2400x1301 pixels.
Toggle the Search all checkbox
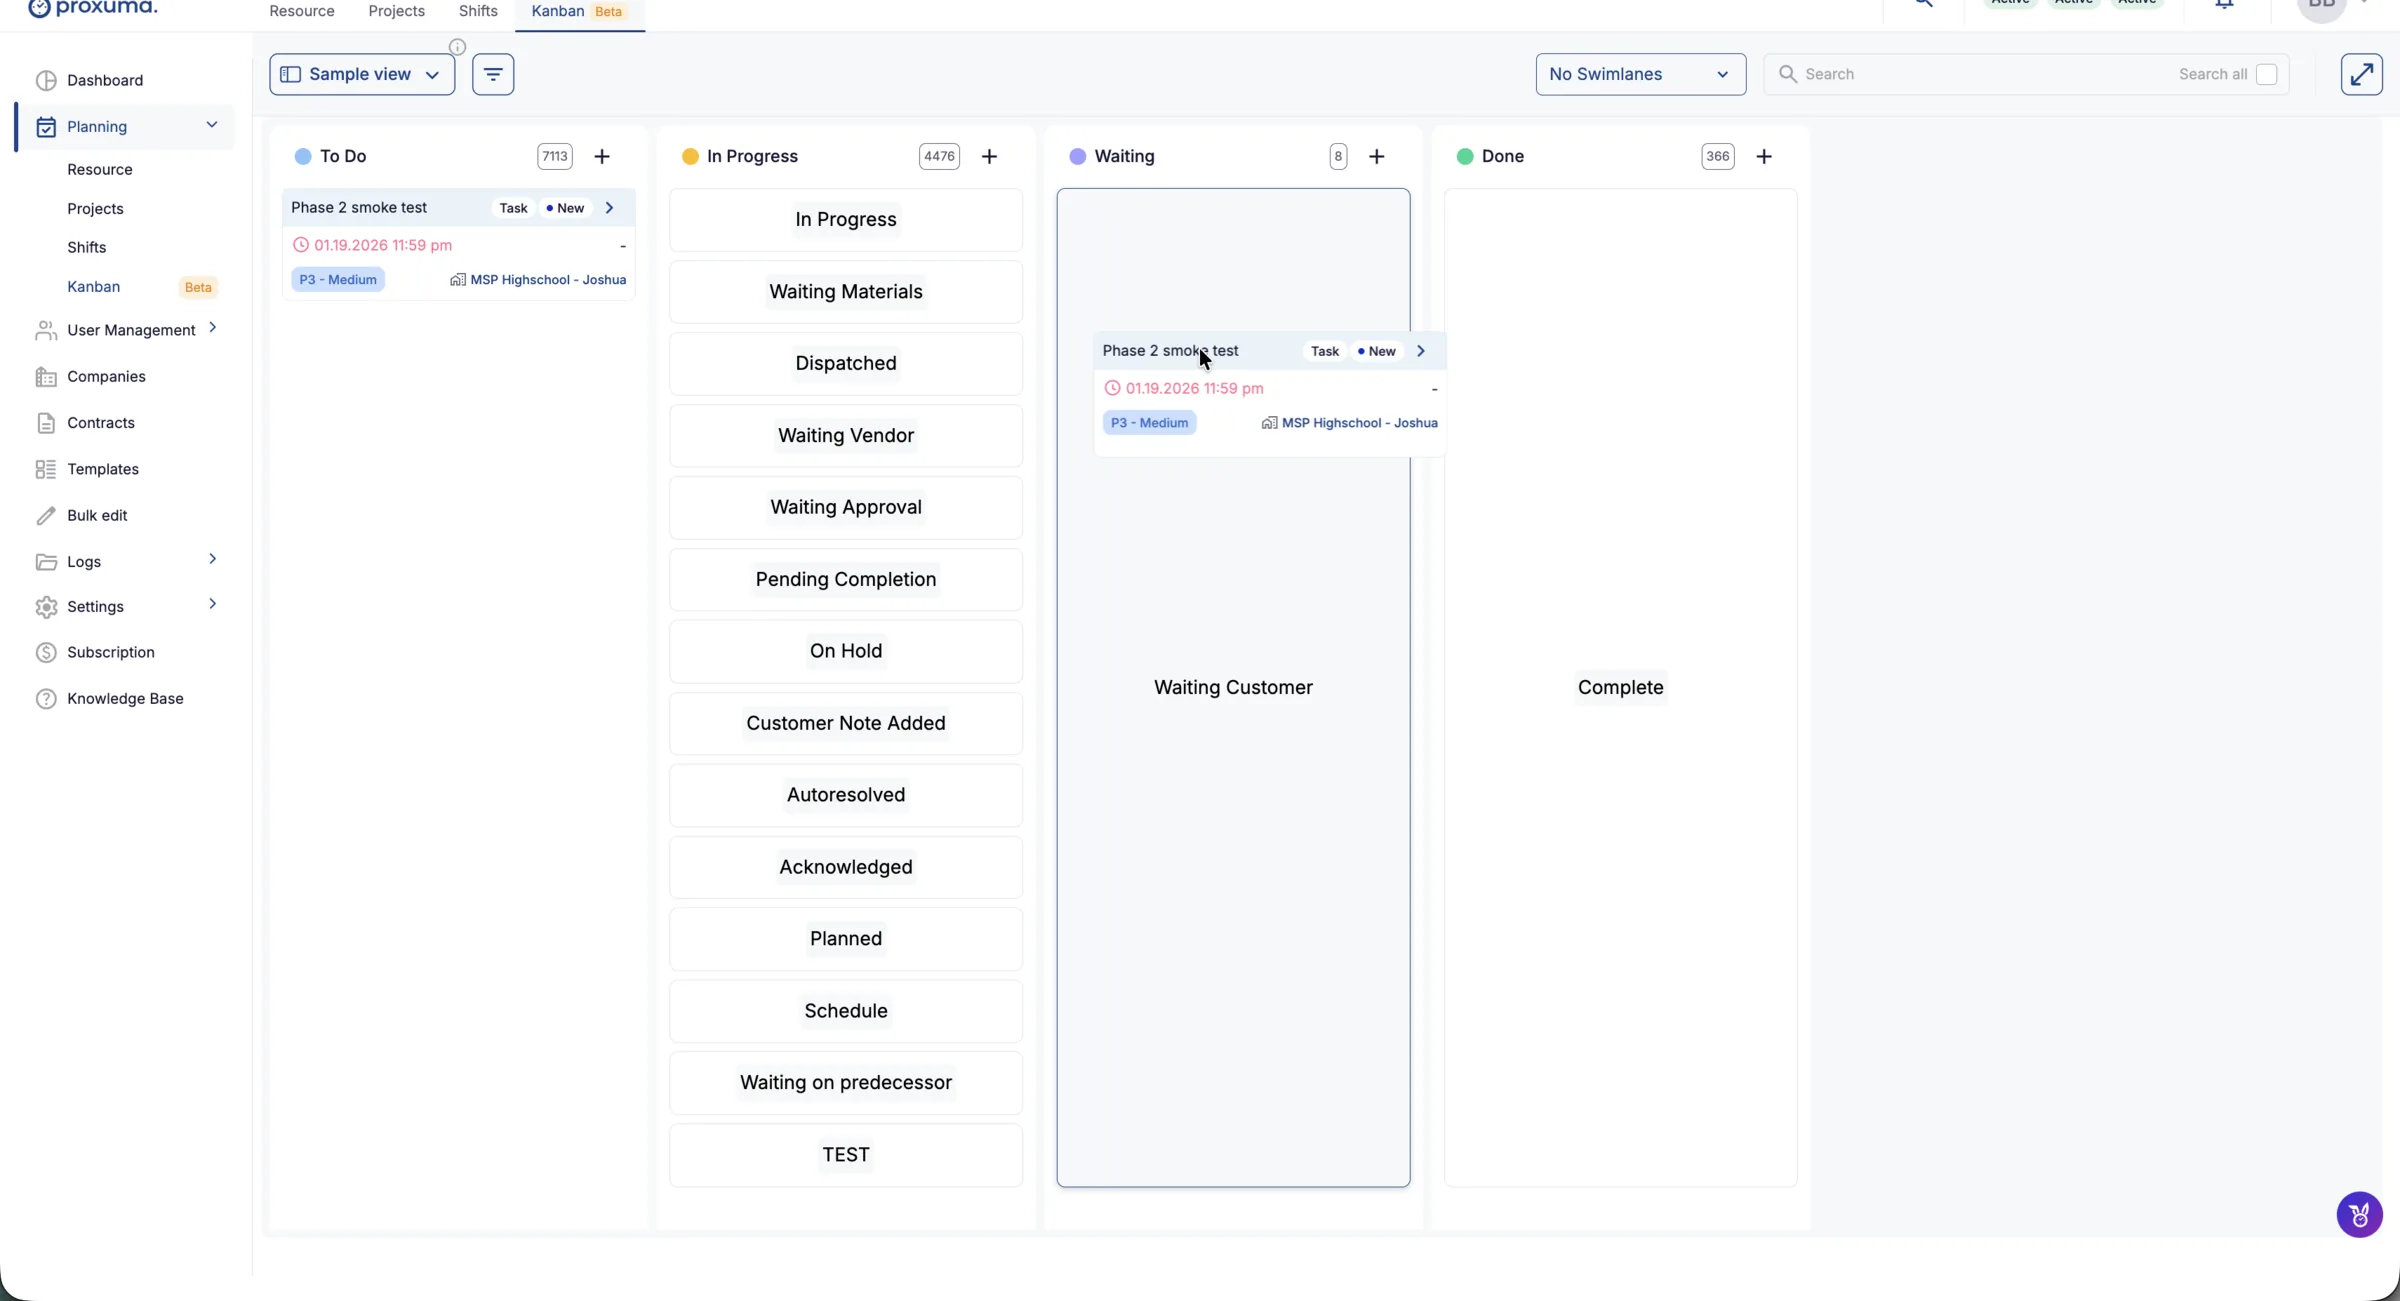[x=2267, y=74]
